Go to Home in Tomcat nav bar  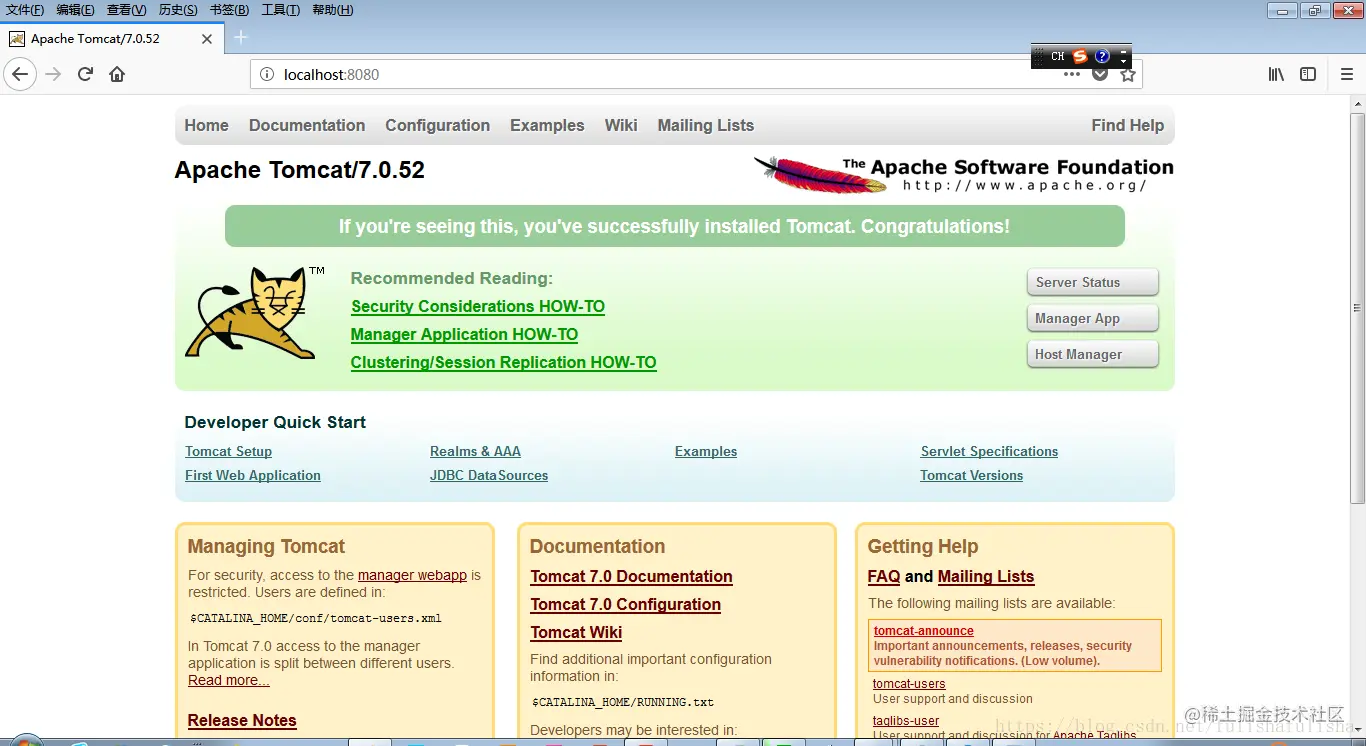tap(207, 125)
